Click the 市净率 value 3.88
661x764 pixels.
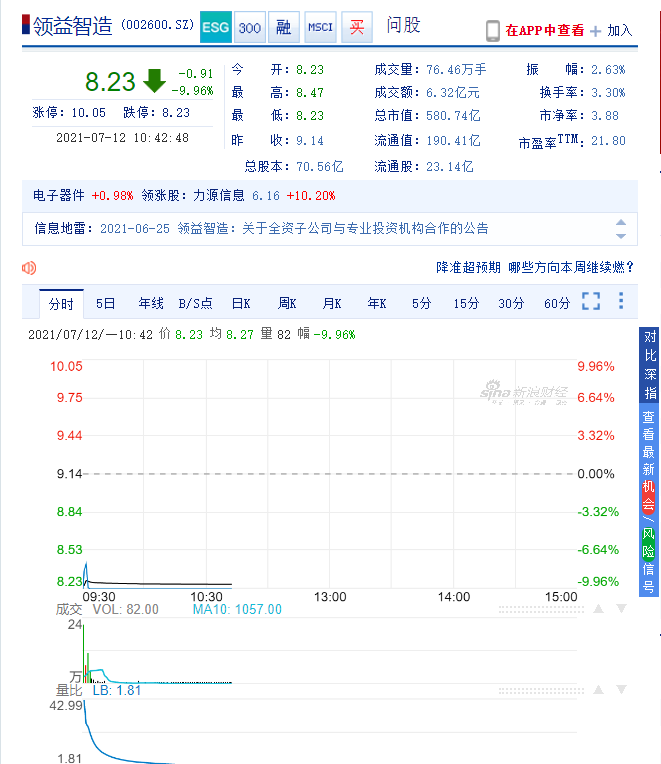click(604, 115)
